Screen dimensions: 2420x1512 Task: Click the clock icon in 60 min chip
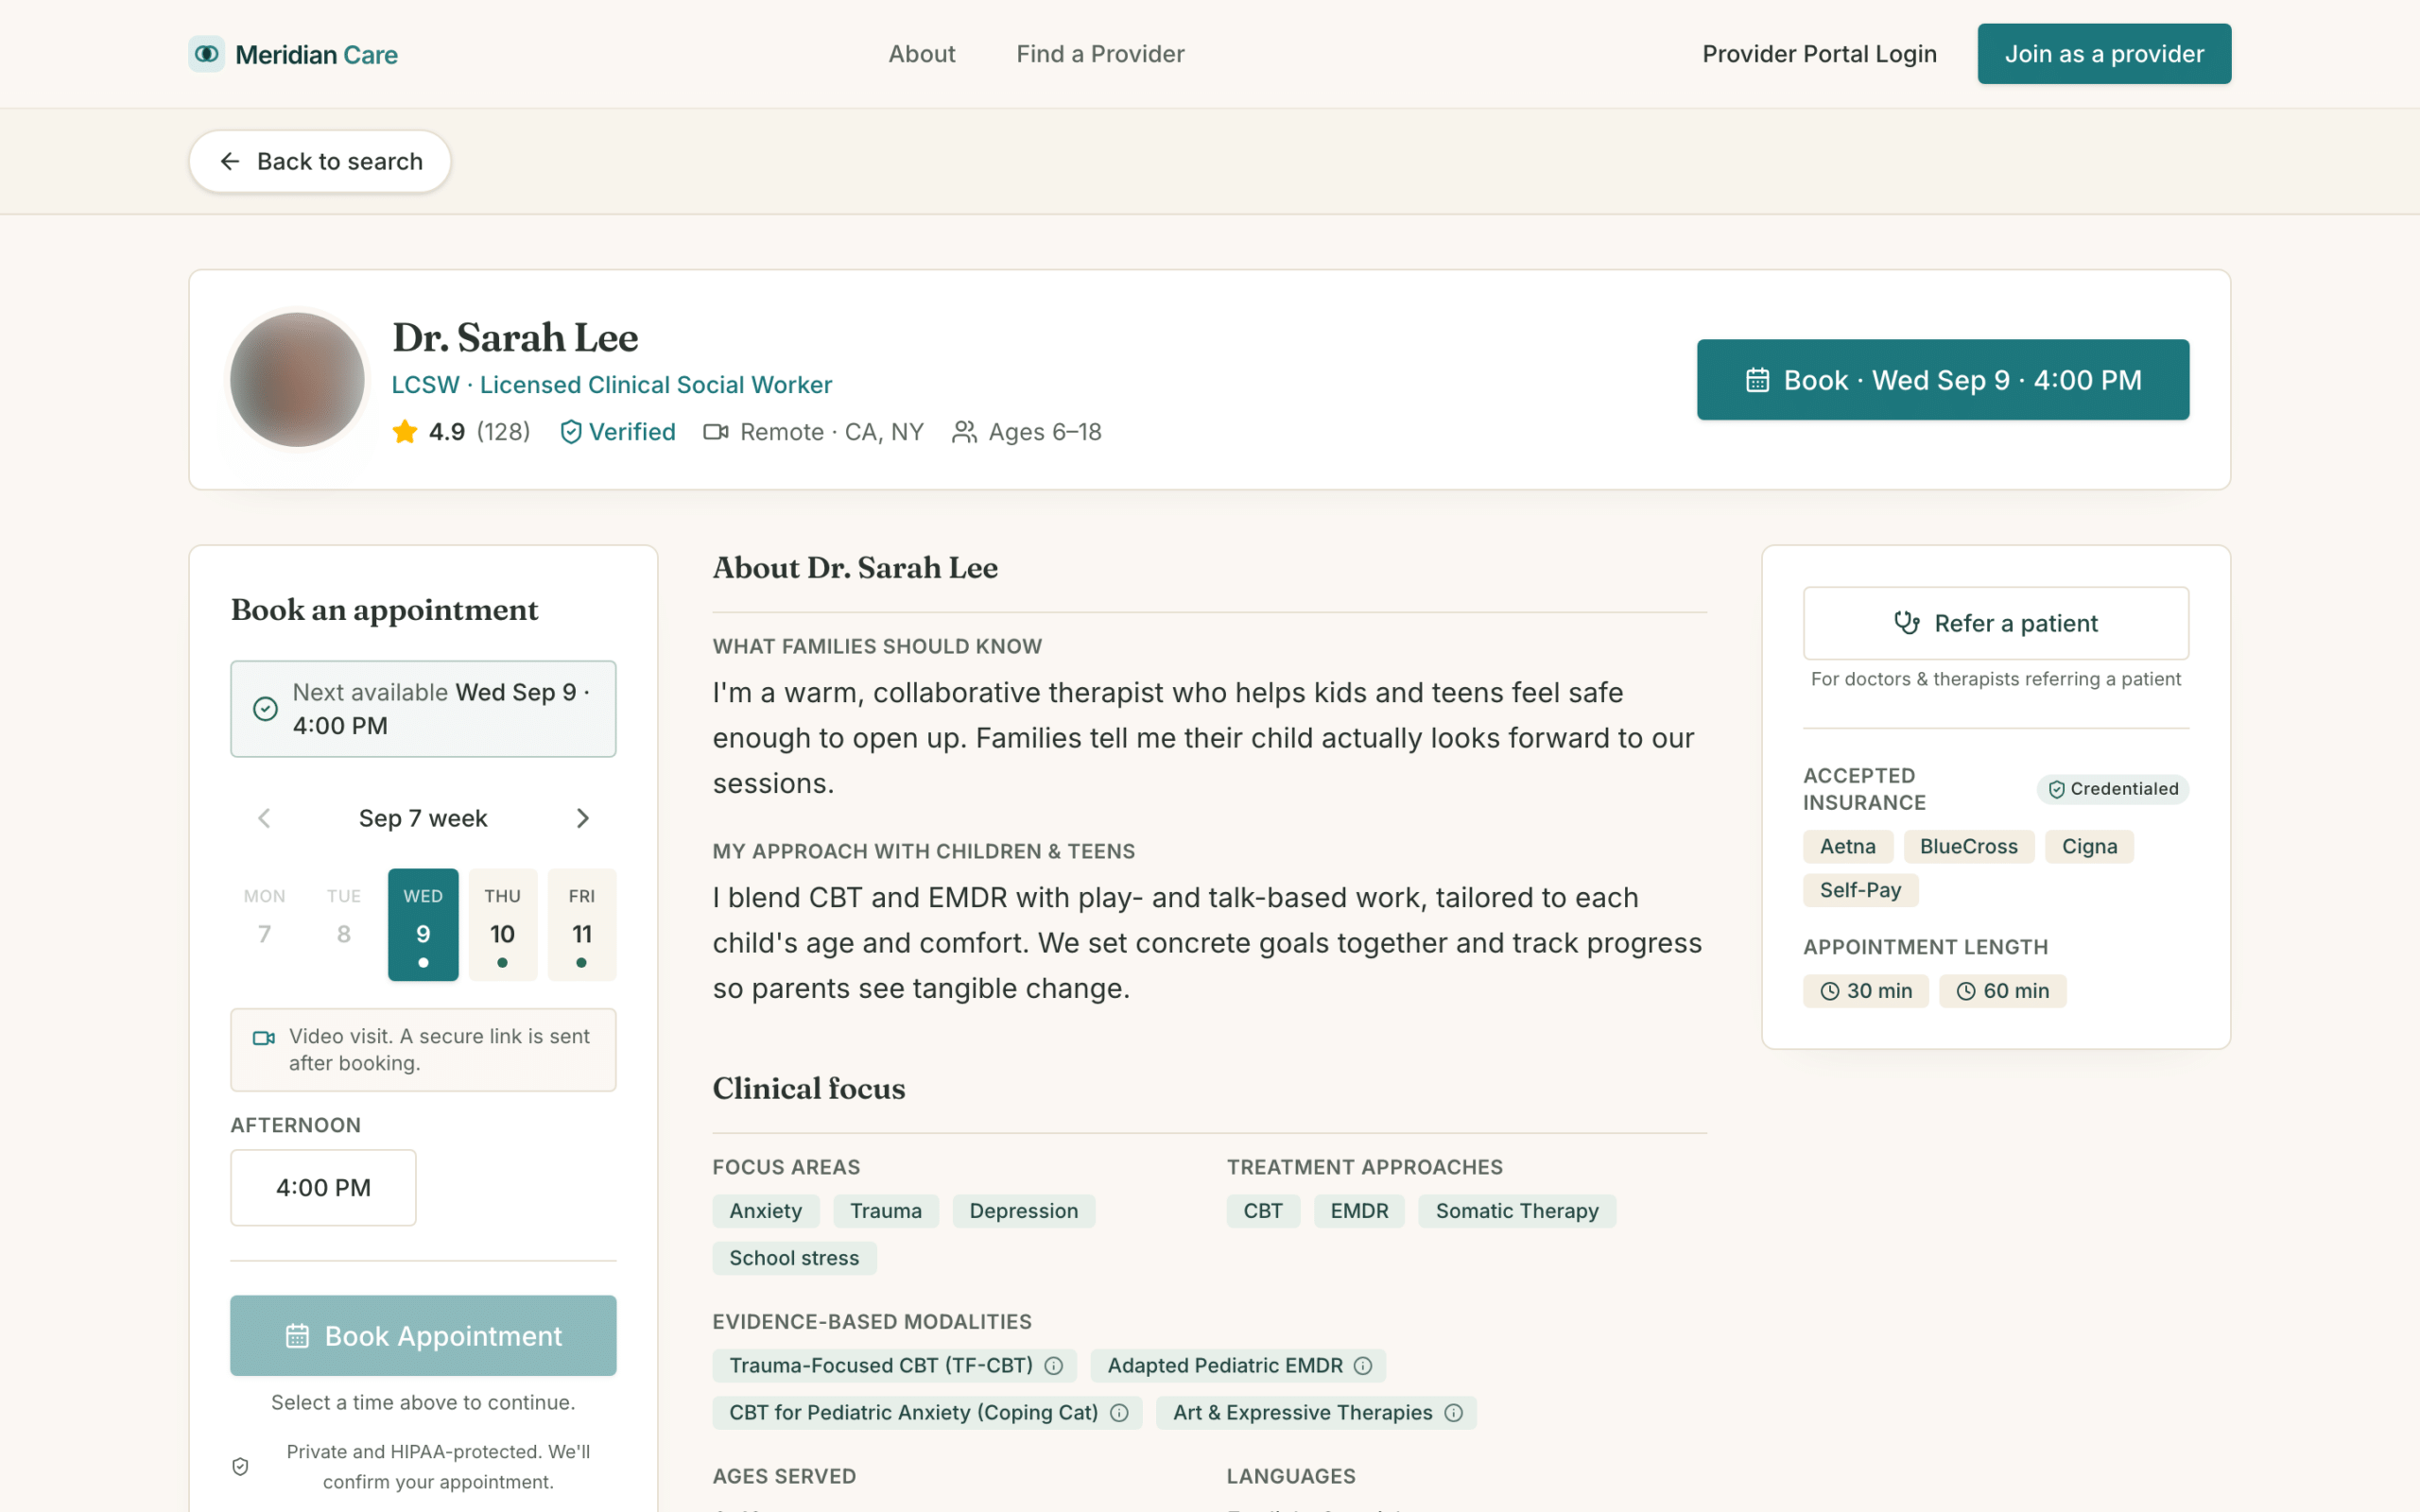[1966, 991]
